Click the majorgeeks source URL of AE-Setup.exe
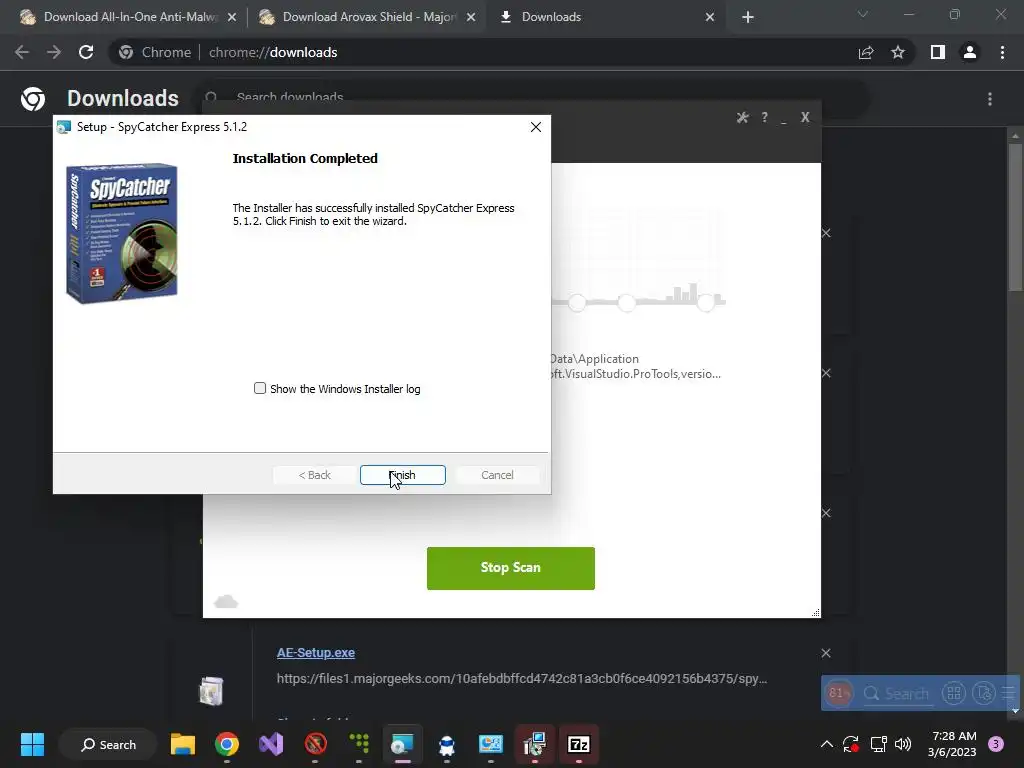This screenshot has height=768, width=1024. [x=522, y=679]
